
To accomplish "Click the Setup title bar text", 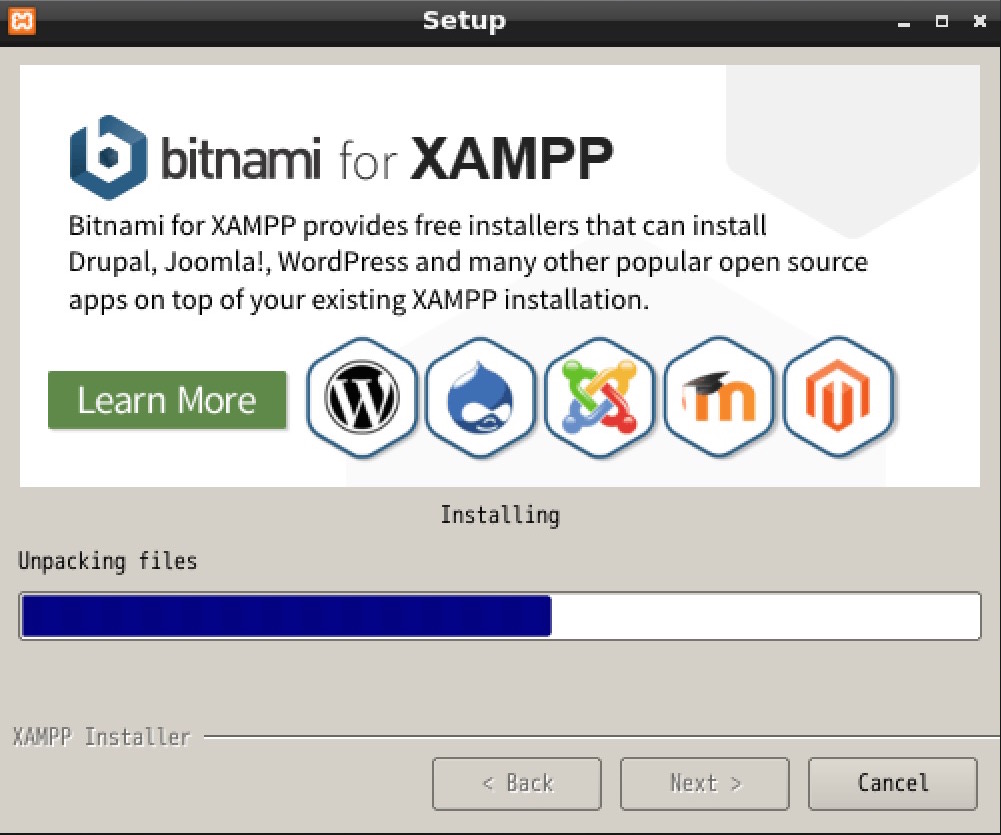I will tap(464, 20).
